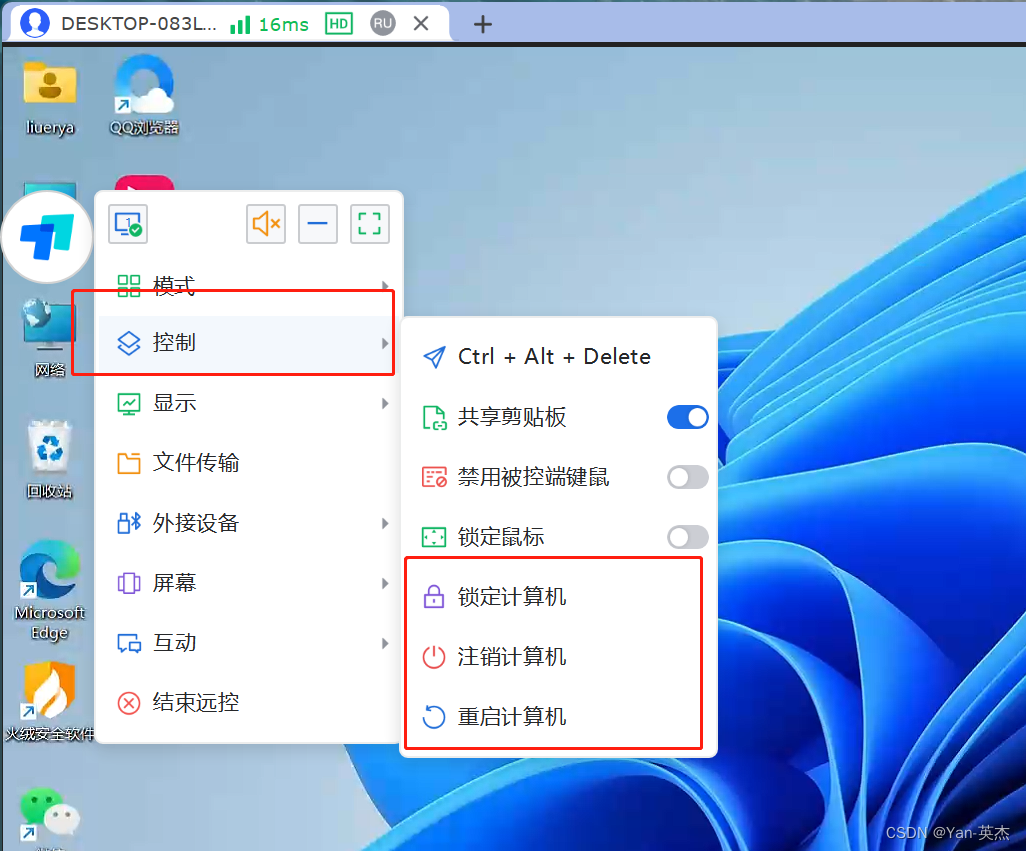The height and width of the screenshot is (851, 1026).
Task: Turn off the 共享剪贴板 switch
Action: pyautogui.click(x=688, y=417)
